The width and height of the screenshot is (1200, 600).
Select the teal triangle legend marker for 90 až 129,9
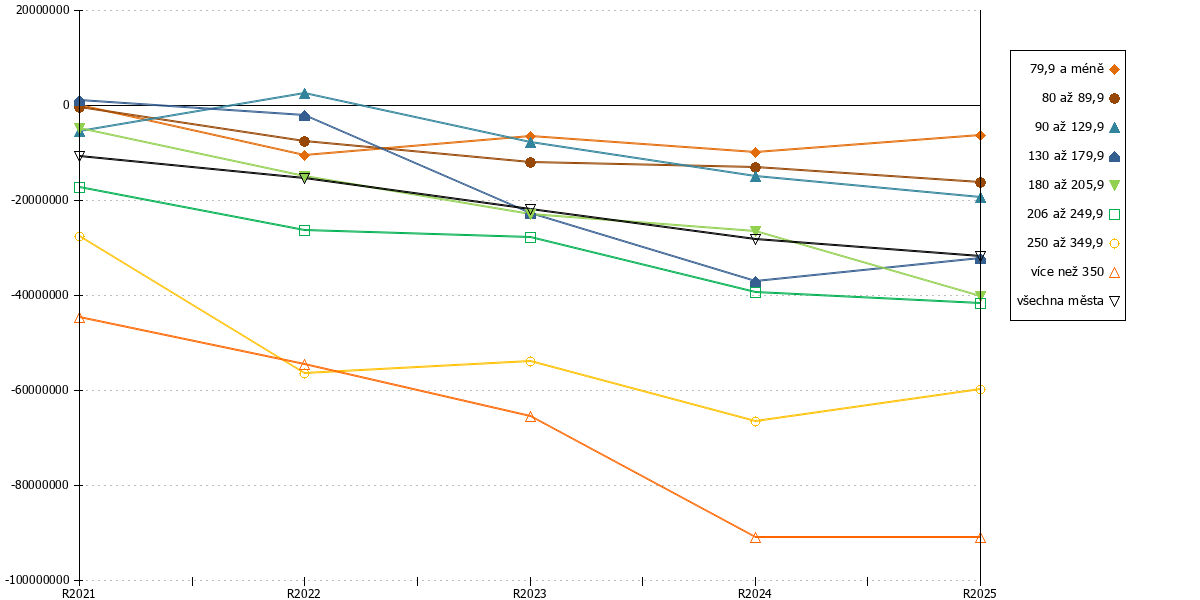(1114, 127)
